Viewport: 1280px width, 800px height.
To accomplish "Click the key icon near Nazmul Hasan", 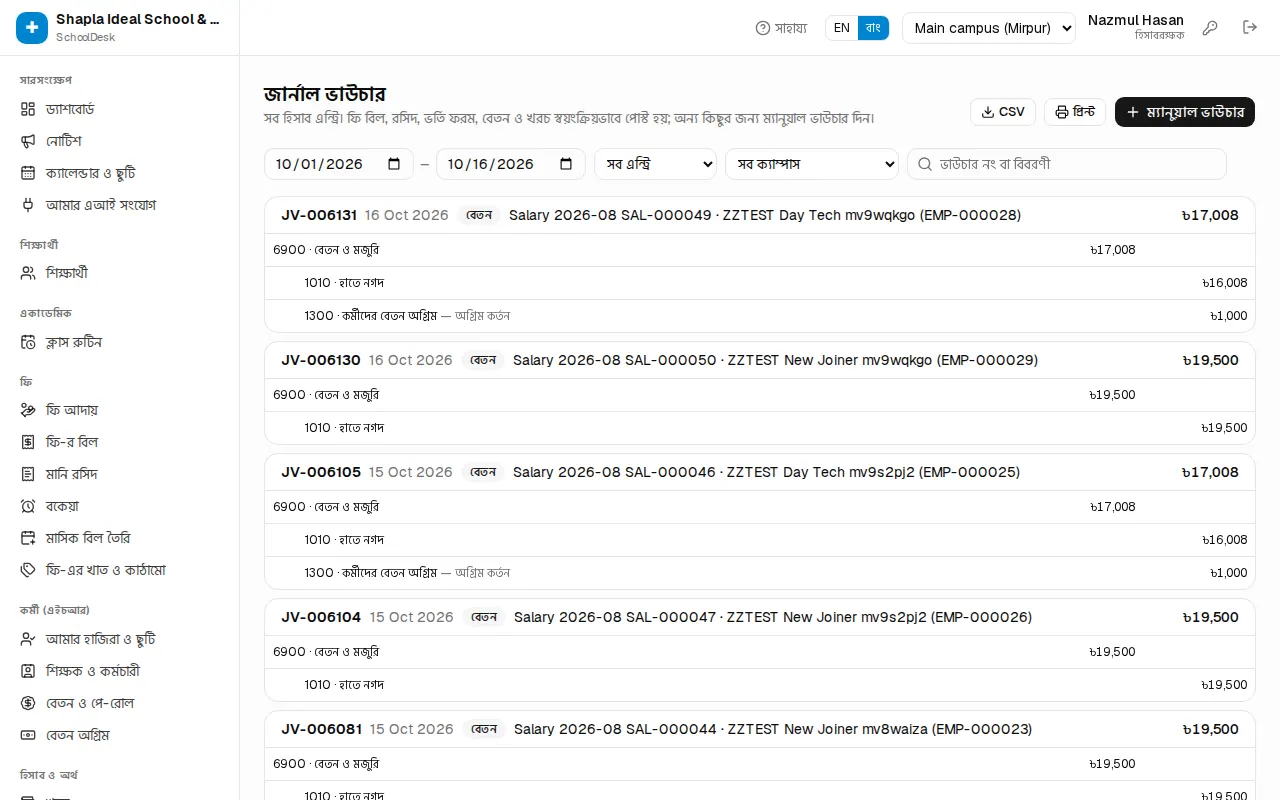I will [1210, 28].
